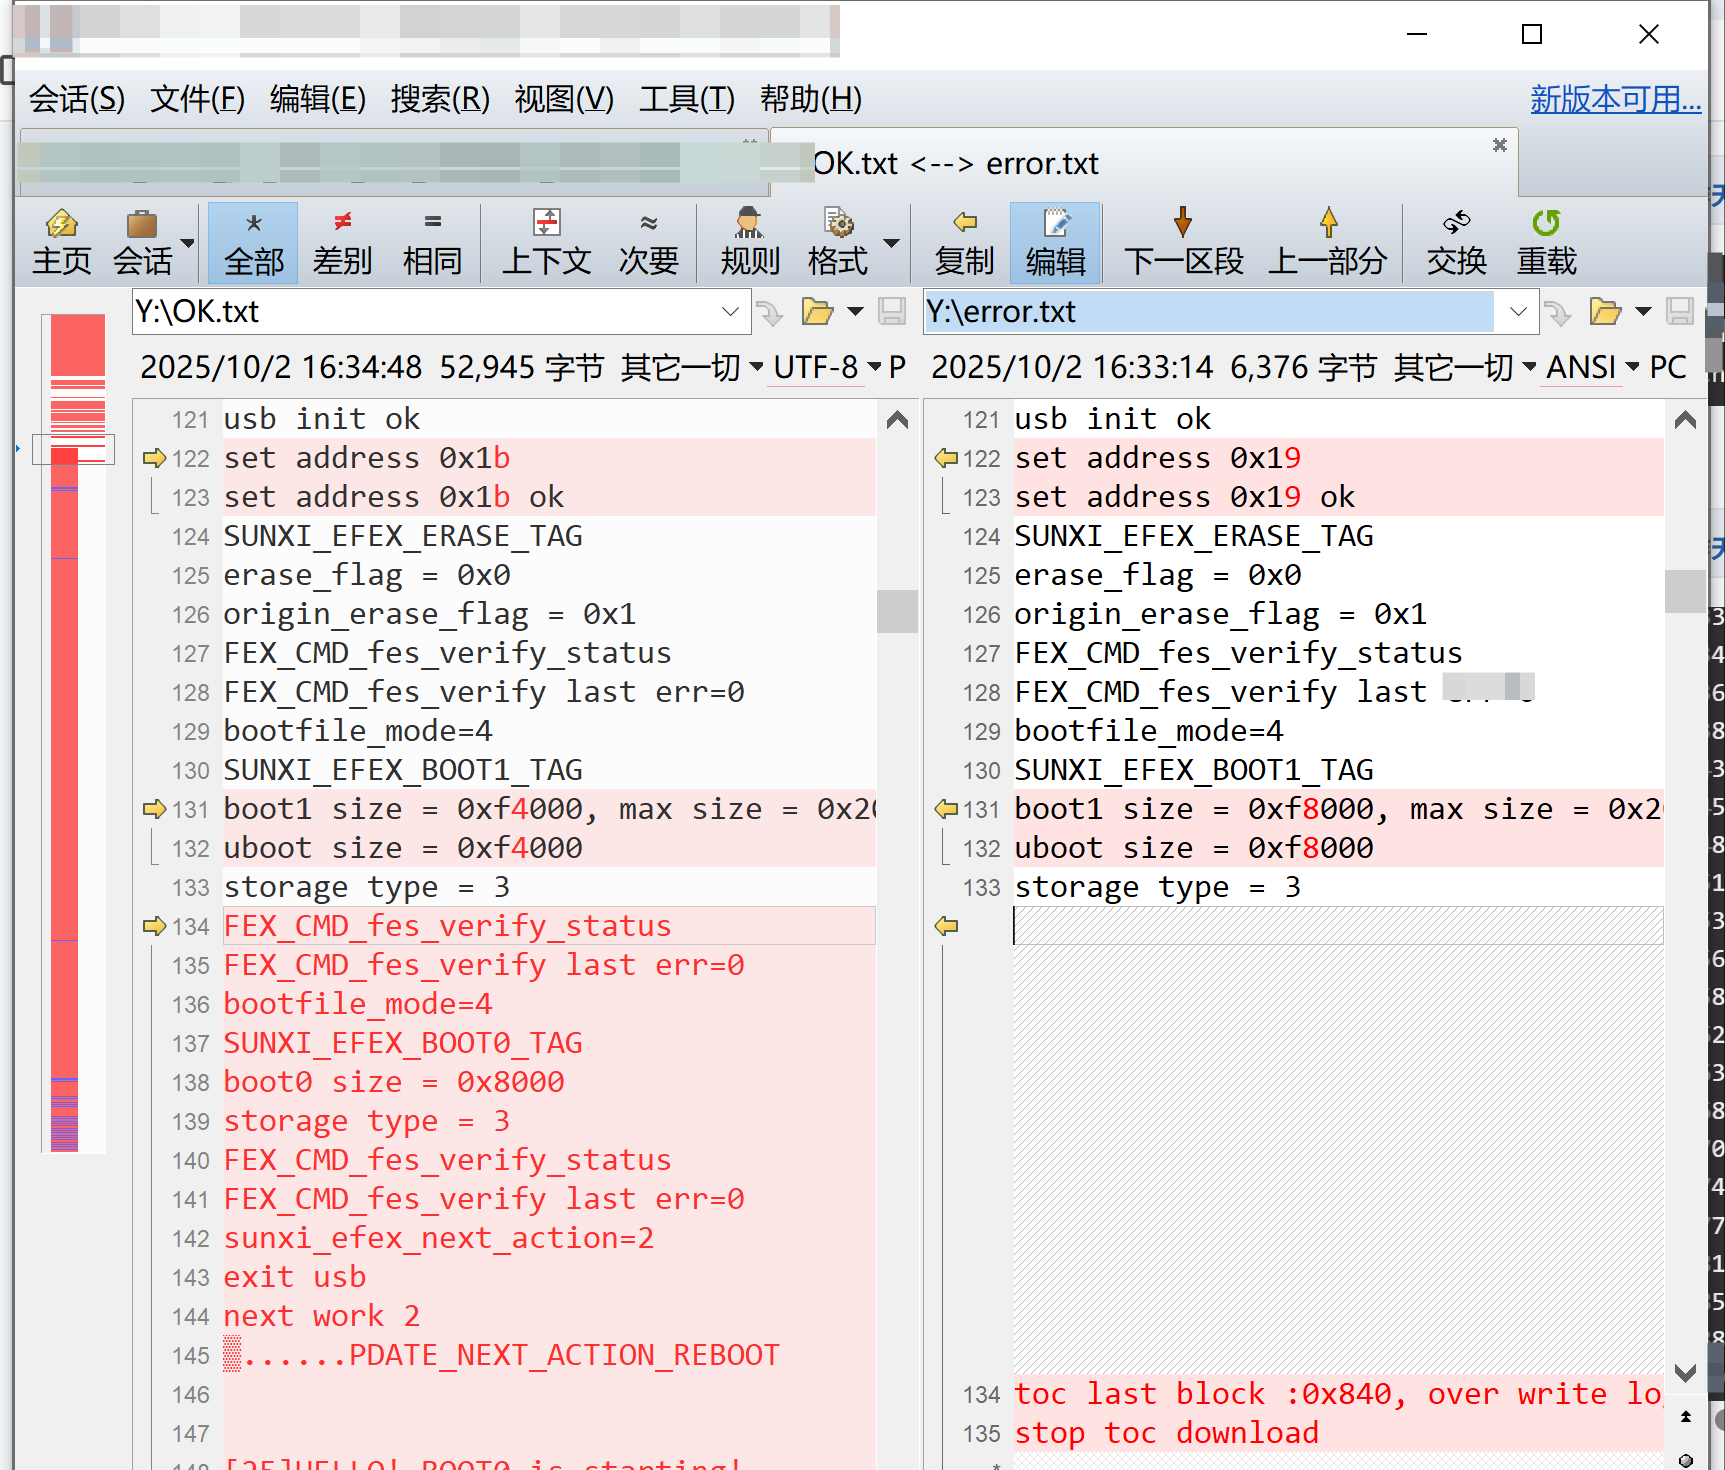The width and height of the screenshot is (1725, 1470).
Task: Open the Tools (工具) menu
Action: [x=686, y=99]
